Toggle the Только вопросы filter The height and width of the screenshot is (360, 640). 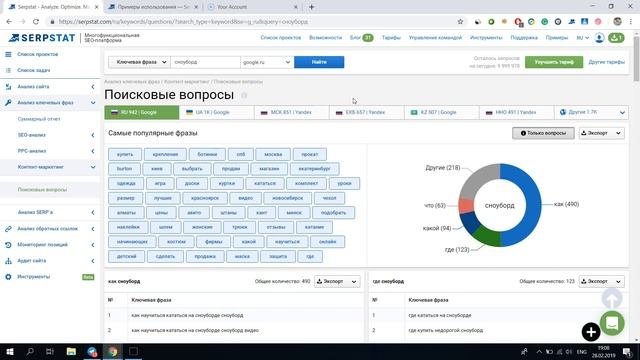click(543, 133)
